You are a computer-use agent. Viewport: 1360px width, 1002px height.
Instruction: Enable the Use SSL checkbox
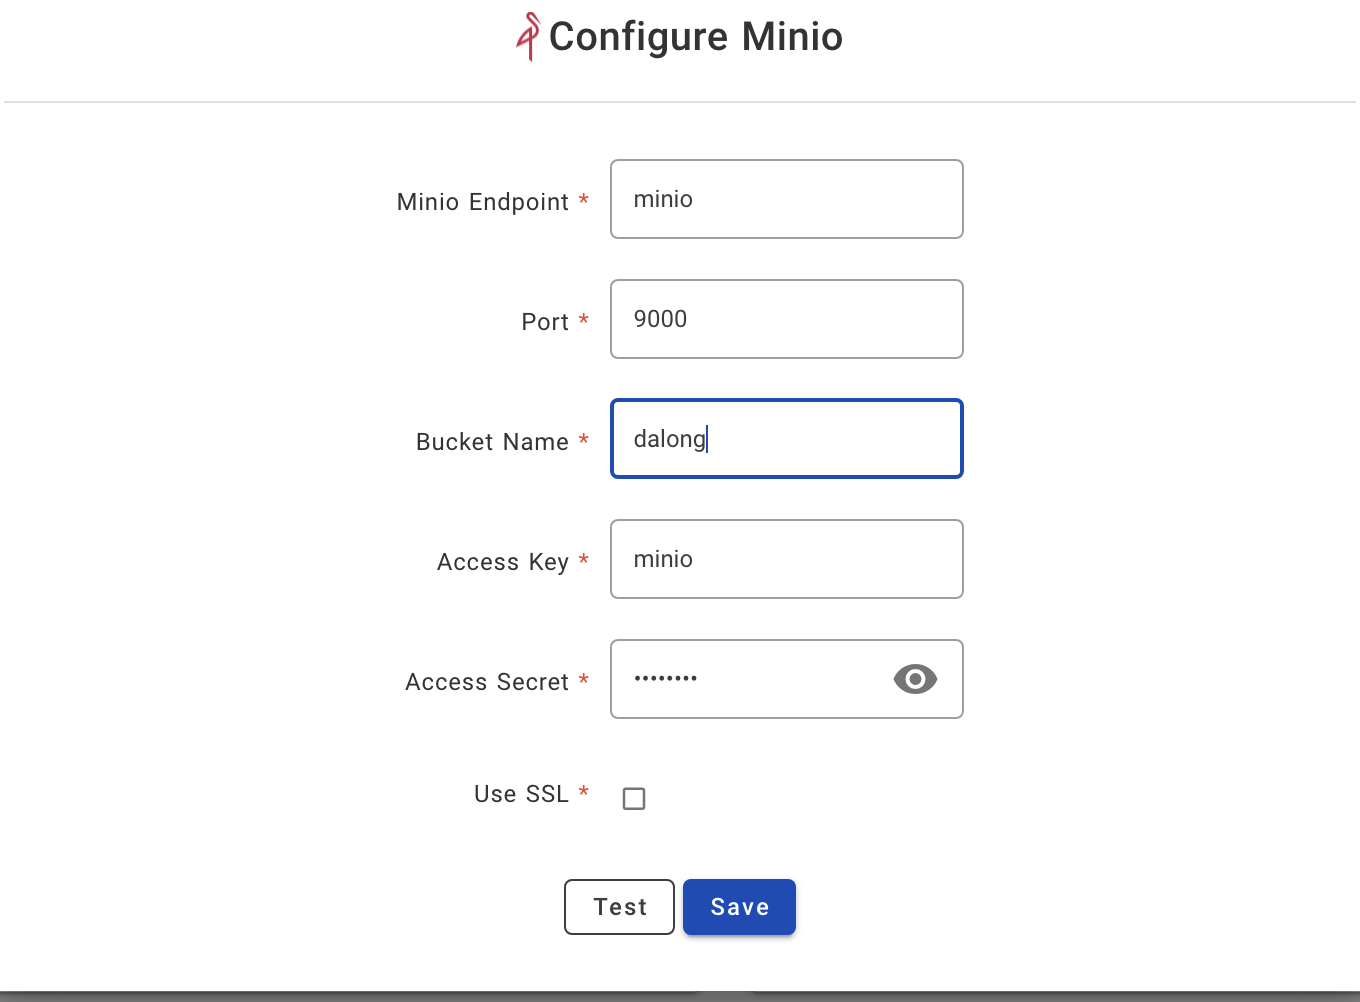(x=634, y=798)
